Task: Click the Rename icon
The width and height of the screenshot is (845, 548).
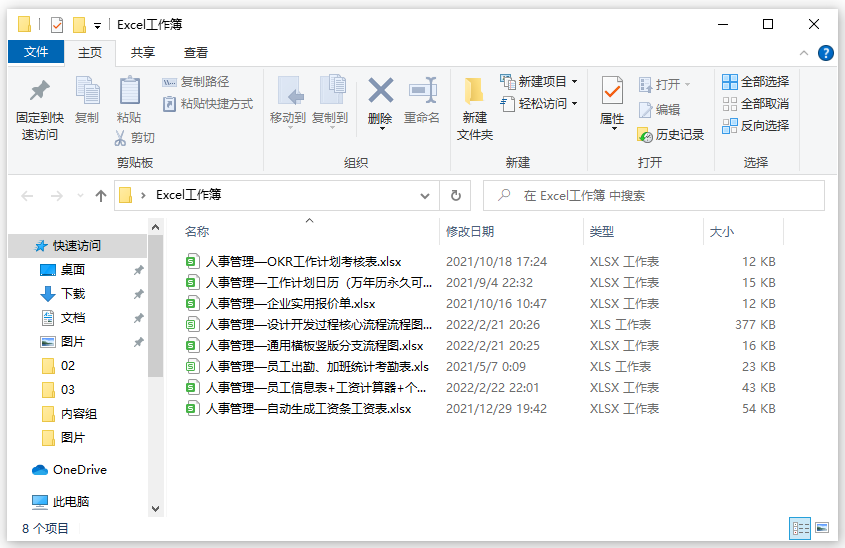Action: click(422, 90)
